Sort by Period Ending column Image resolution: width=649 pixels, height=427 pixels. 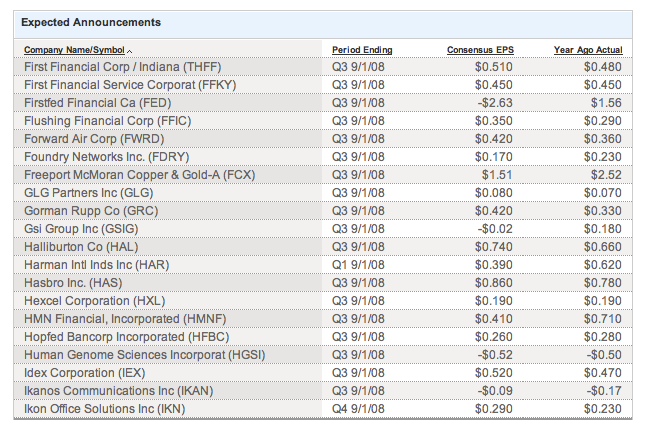pyautogui.click(x=361, y=50)
